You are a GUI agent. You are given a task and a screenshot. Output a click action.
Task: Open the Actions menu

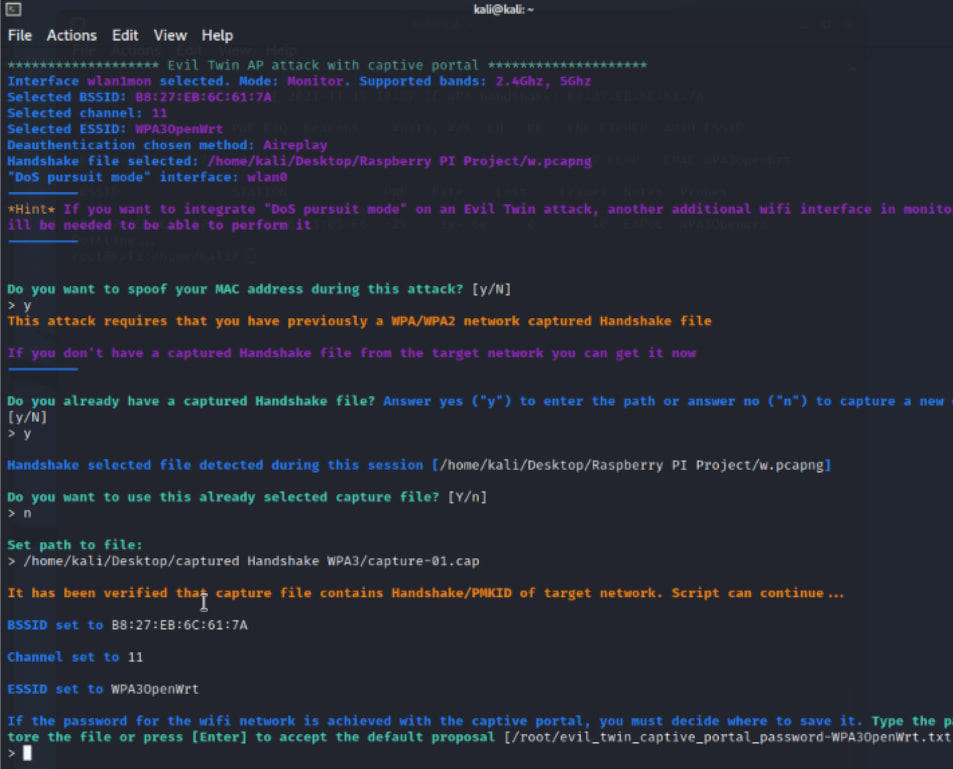click(72, 35)
